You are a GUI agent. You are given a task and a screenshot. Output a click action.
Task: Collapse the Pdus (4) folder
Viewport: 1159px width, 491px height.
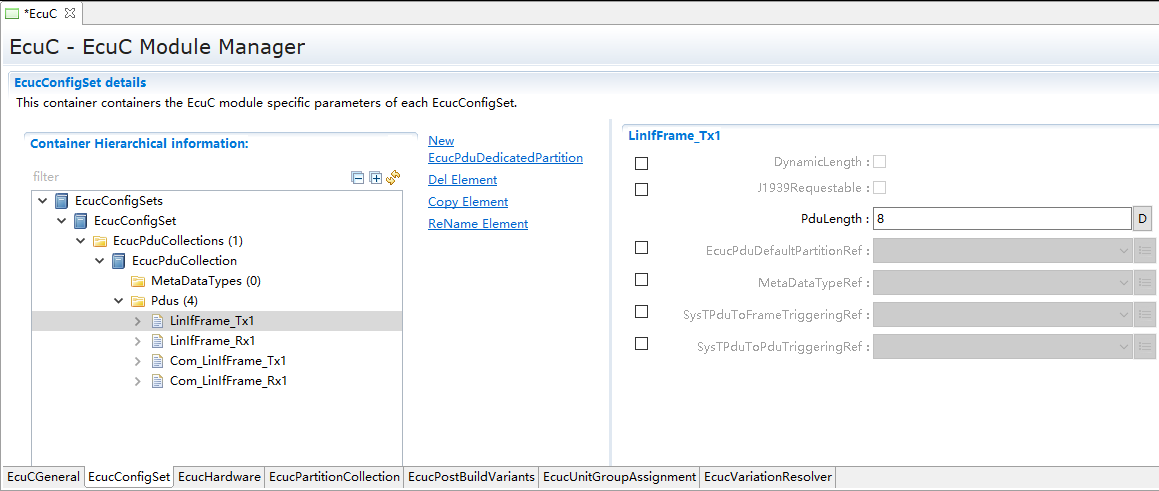point(119,301)
